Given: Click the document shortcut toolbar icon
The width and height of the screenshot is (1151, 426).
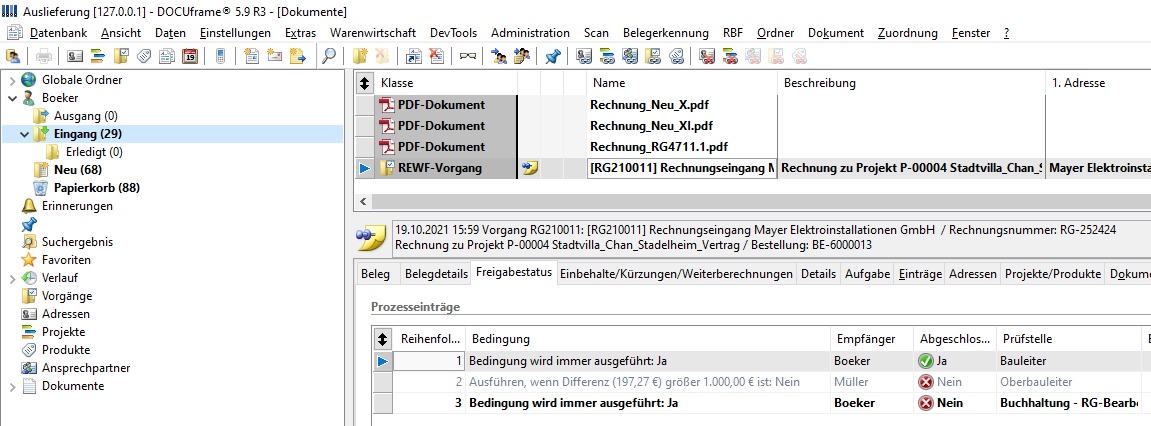Looking at the screenshot, I should pyautogui.click(x=413, y=56).
